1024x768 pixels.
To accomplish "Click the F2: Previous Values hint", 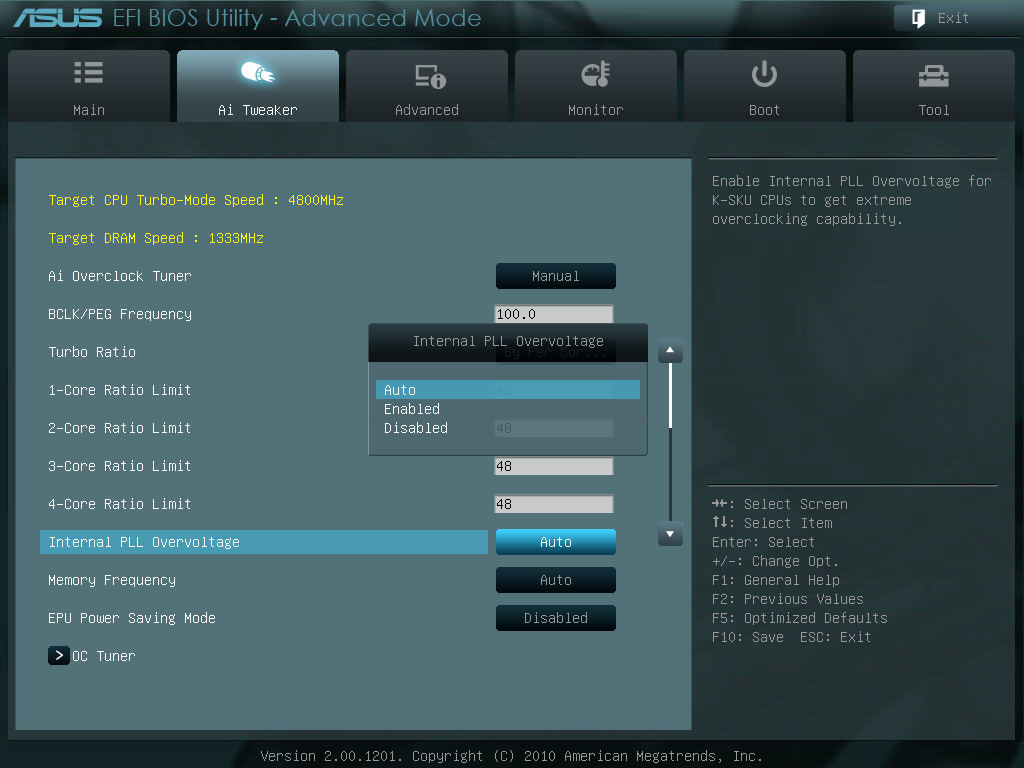I will click(x=788, y=599).
